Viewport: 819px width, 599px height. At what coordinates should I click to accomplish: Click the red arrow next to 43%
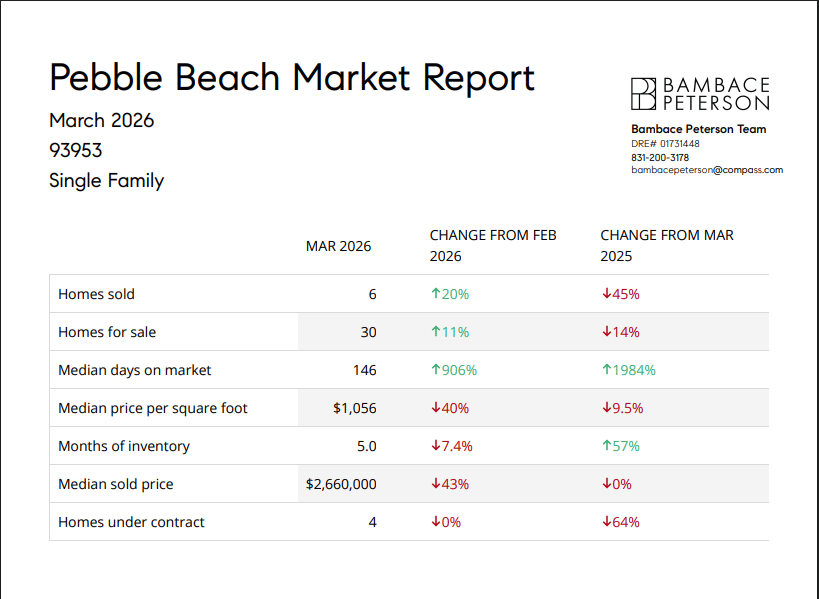coord(435,484)
